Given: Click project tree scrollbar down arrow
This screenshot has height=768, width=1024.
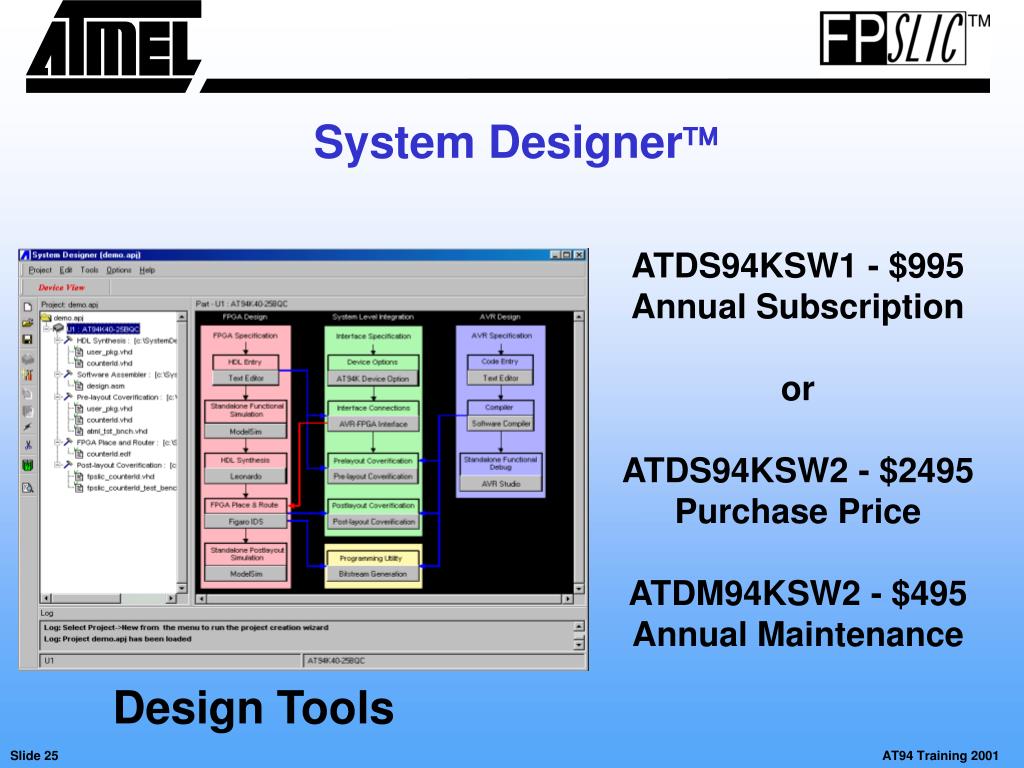Looking at the screenshot, I should 182,587.
